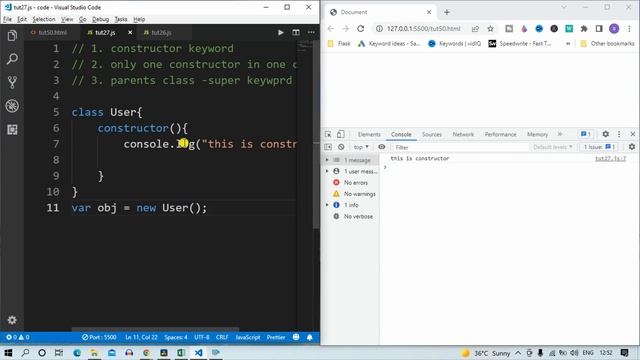
Task: Open DevTools settings gear
Action: pyautogui.click(x=606, y=134)
